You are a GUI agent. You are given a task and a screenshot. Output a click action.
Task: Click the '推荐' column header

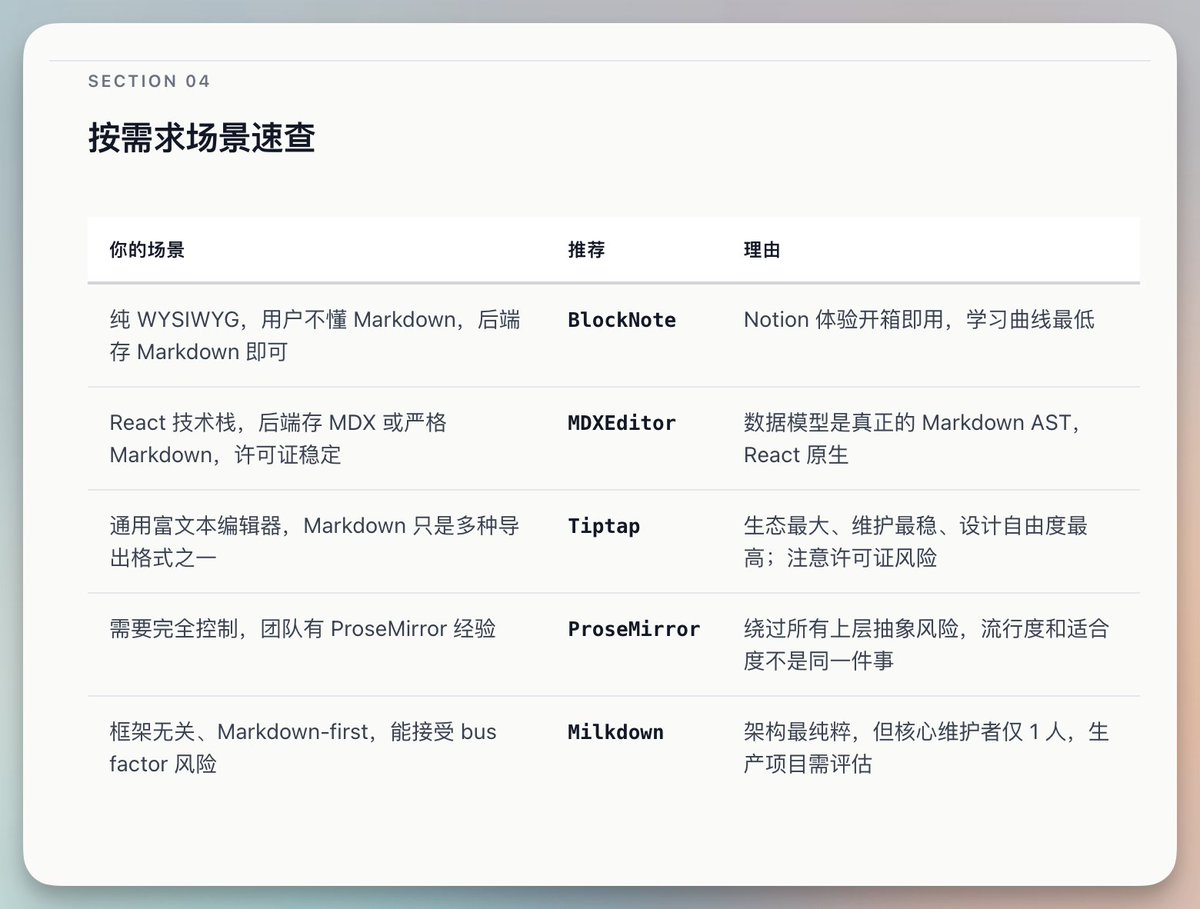pos(586,250)
